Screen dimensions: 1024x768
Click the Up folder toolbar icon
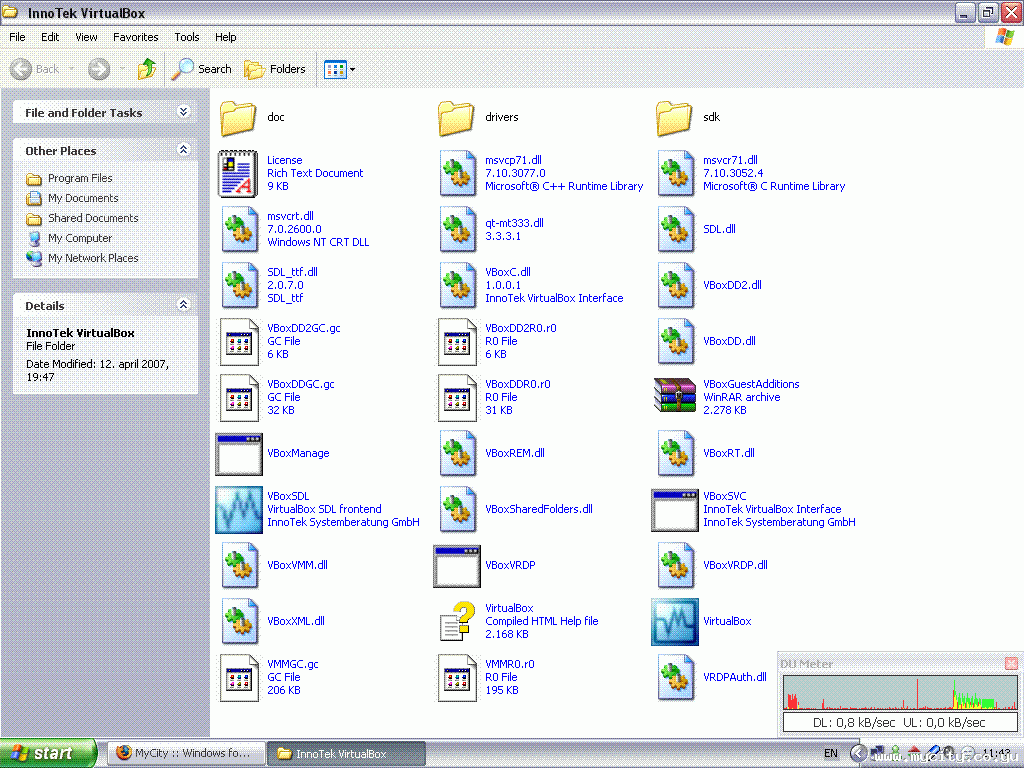tap(147, 69)
